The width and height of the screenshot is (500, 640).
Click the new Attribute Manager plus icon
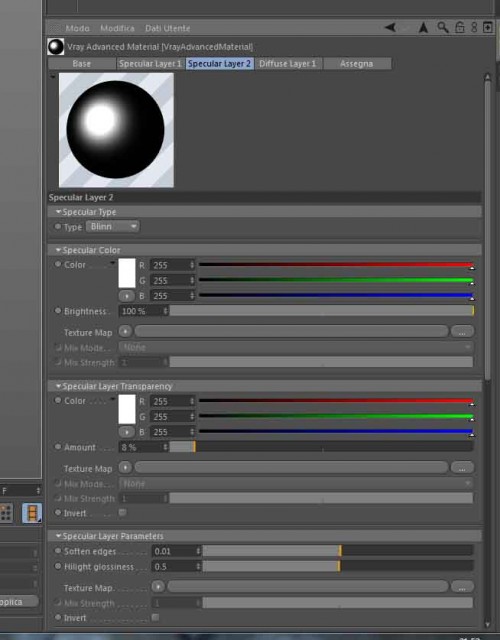488,27
